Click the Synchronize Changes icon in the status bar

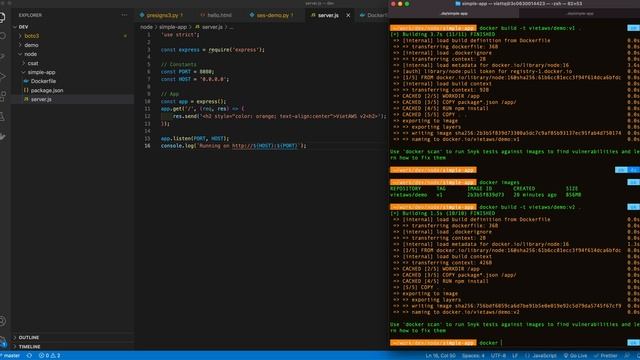[x=29, y=356]
